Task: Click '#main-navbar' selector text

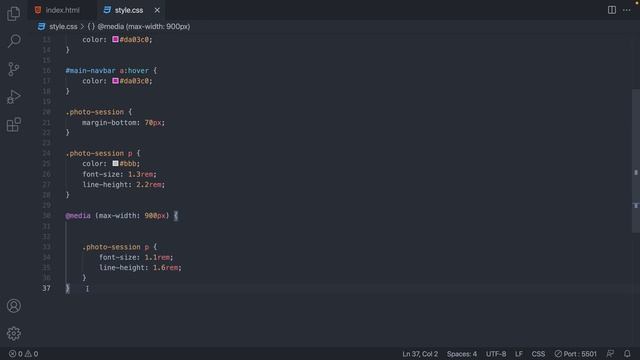Action: click(90, 71)
